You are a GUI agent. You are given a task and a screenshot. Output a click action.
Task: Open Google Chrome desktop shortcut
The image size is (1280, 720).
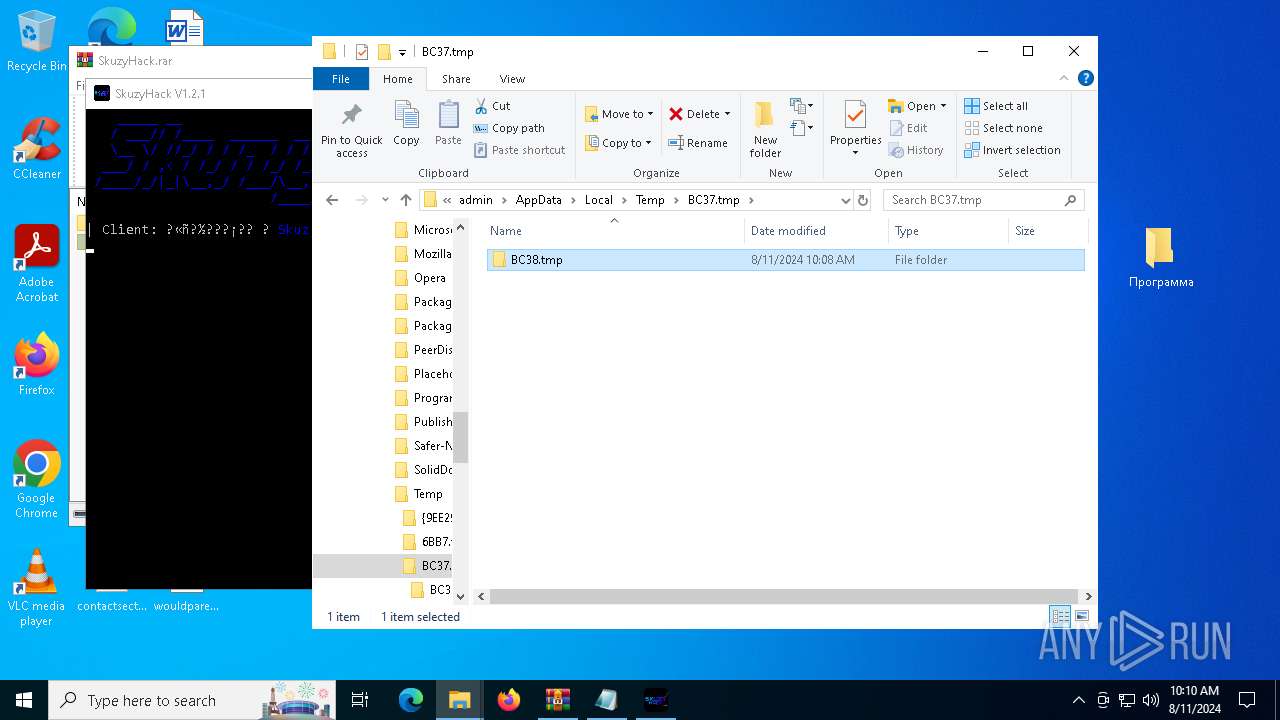pyautogui.click(x=37, y=479)
